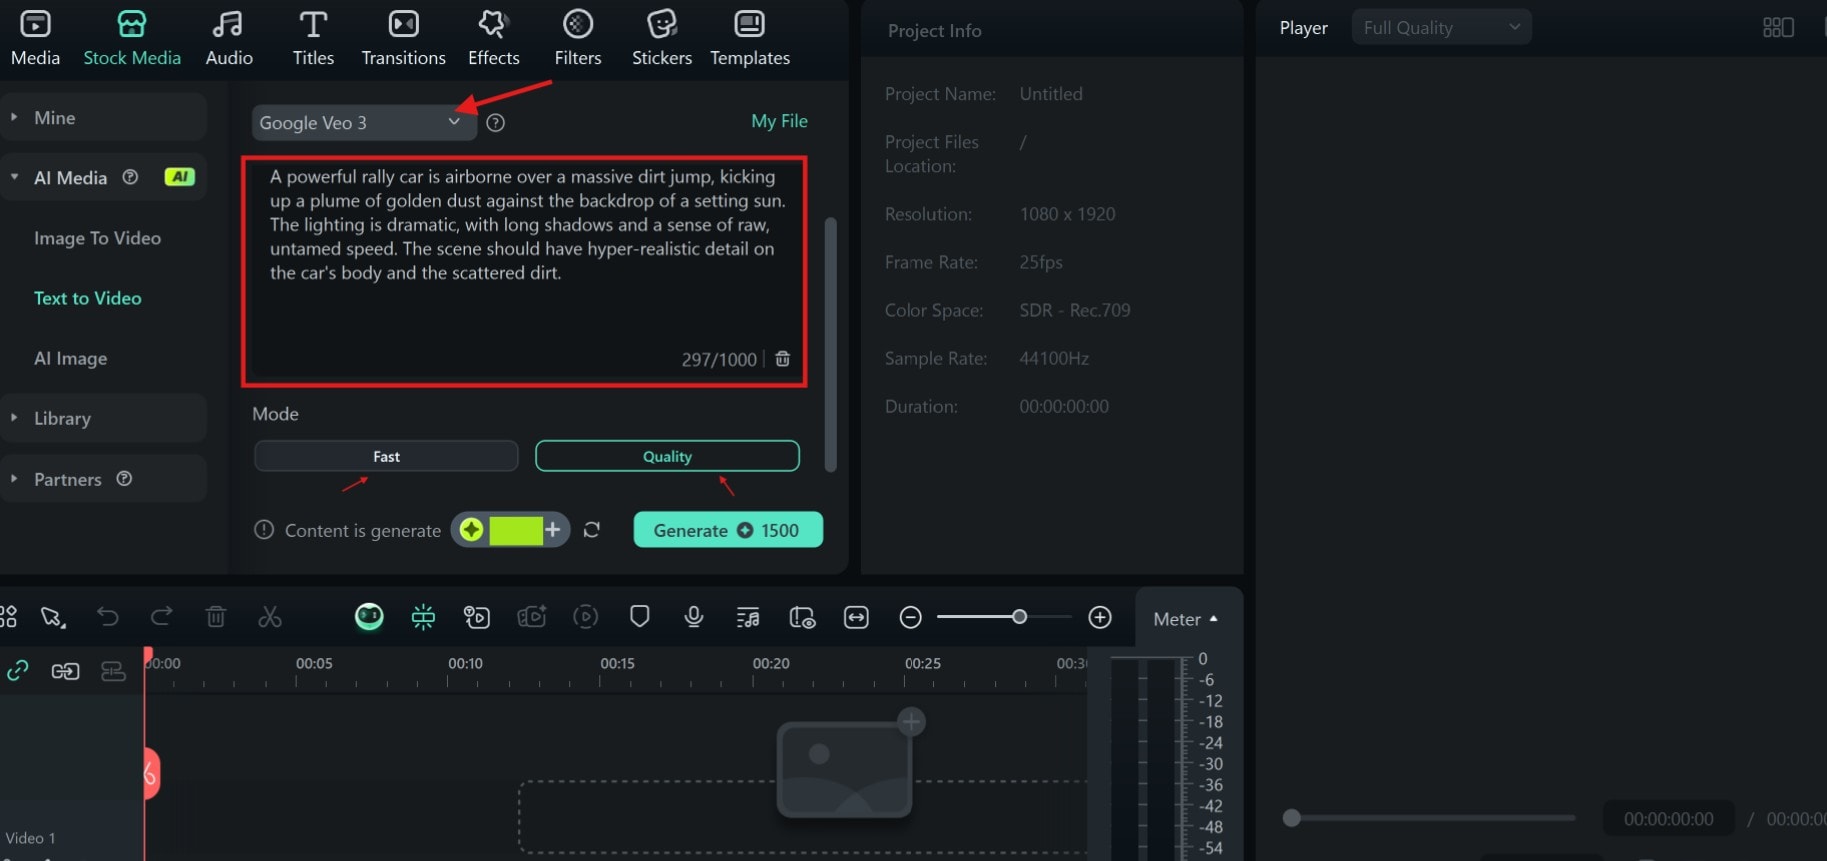Image resolution: width=1827 pixels, height=861 pixels.
Task: Refresh AI credits balance
Action: [x=592, y=530]
